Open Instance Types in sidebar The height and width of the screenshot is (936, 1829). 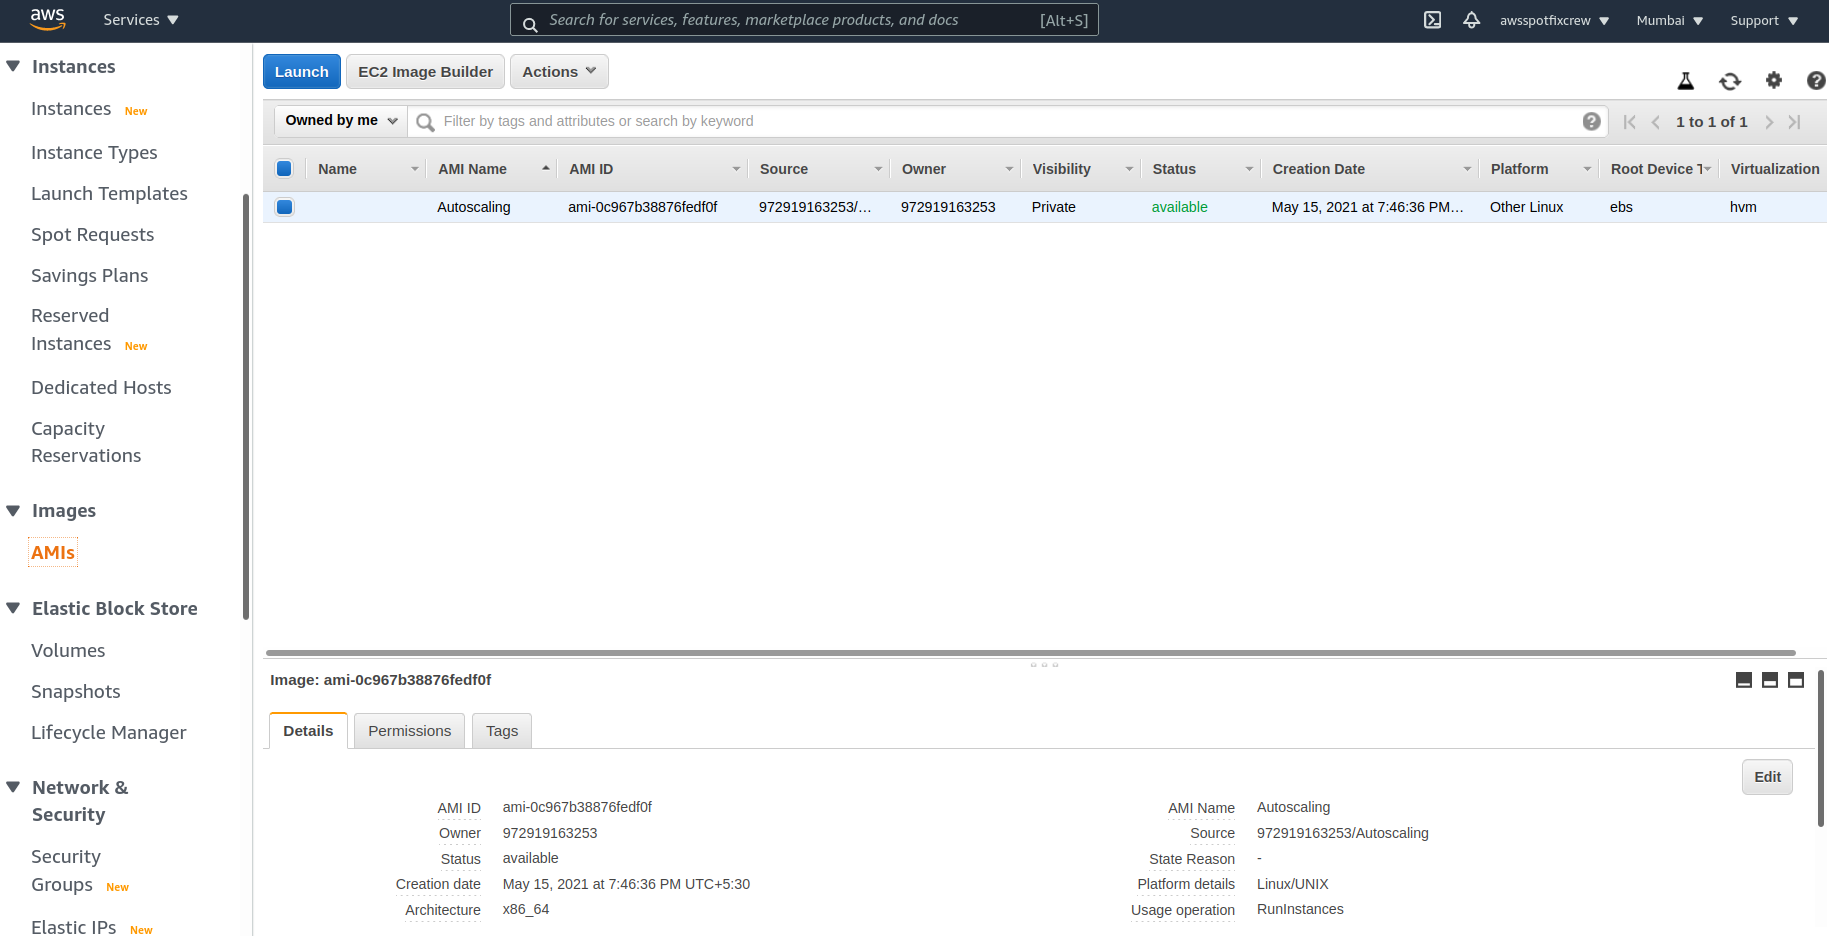94,153
